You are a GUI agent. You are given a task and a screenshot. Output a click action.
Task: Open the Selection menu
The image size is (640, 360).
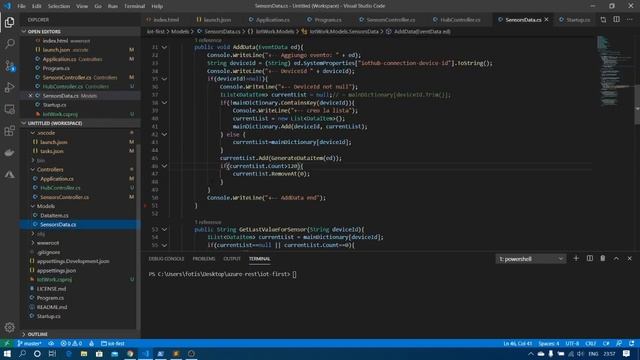[59, 6]
